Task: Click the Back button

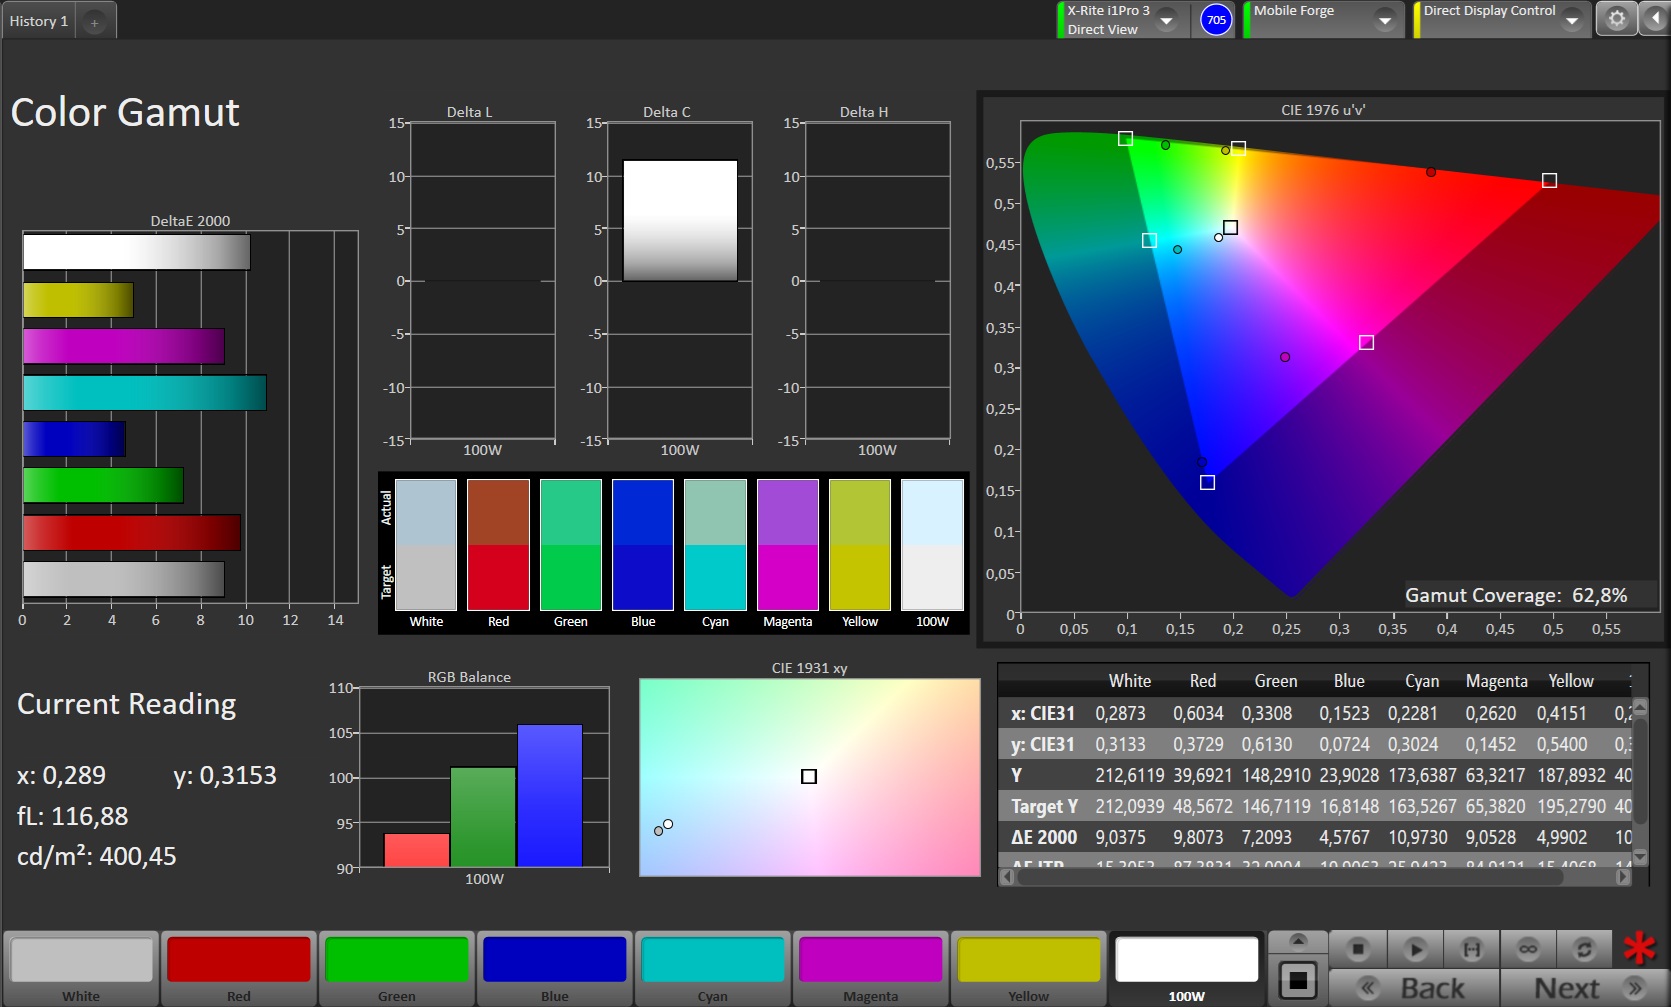Action: pos(1414,988)
